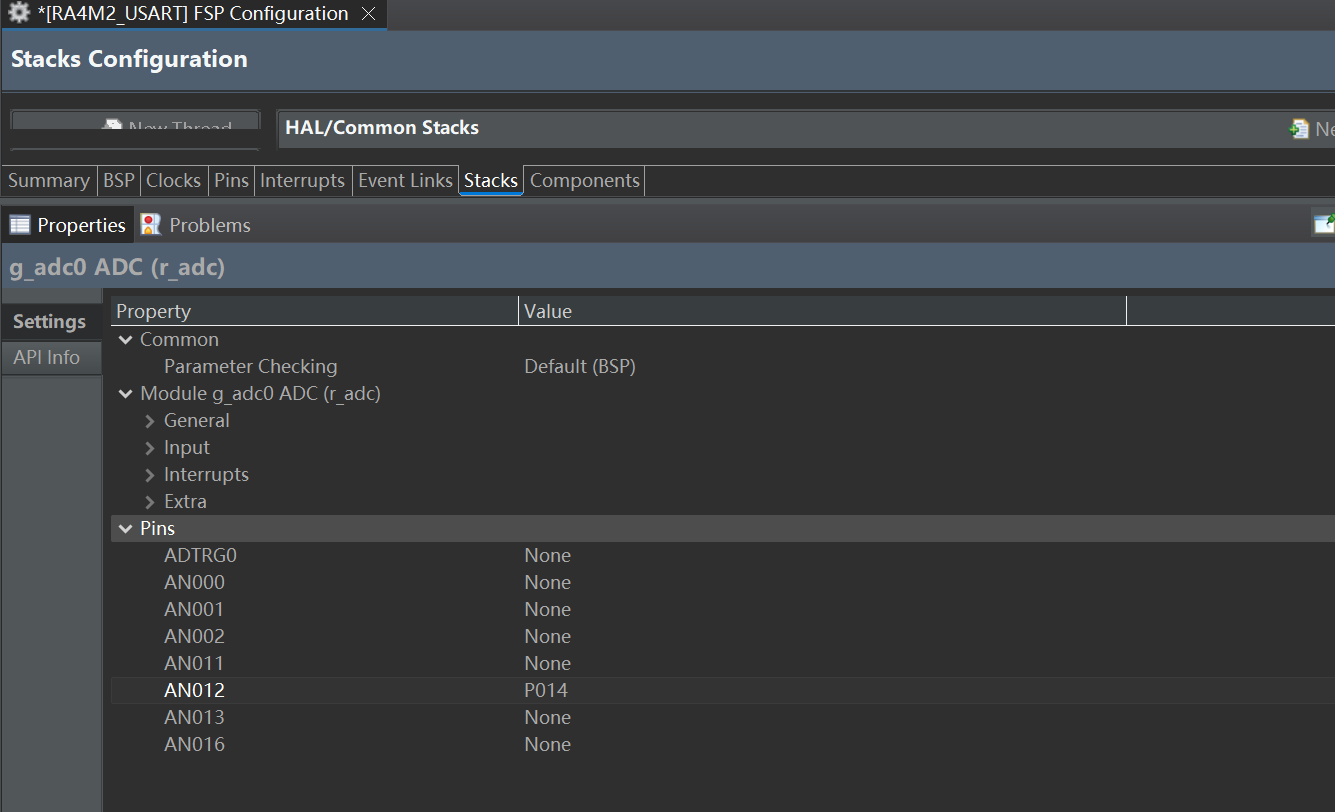Select the Properties view tab
This screenshot has width=1335, height=812.
point(68,225)
